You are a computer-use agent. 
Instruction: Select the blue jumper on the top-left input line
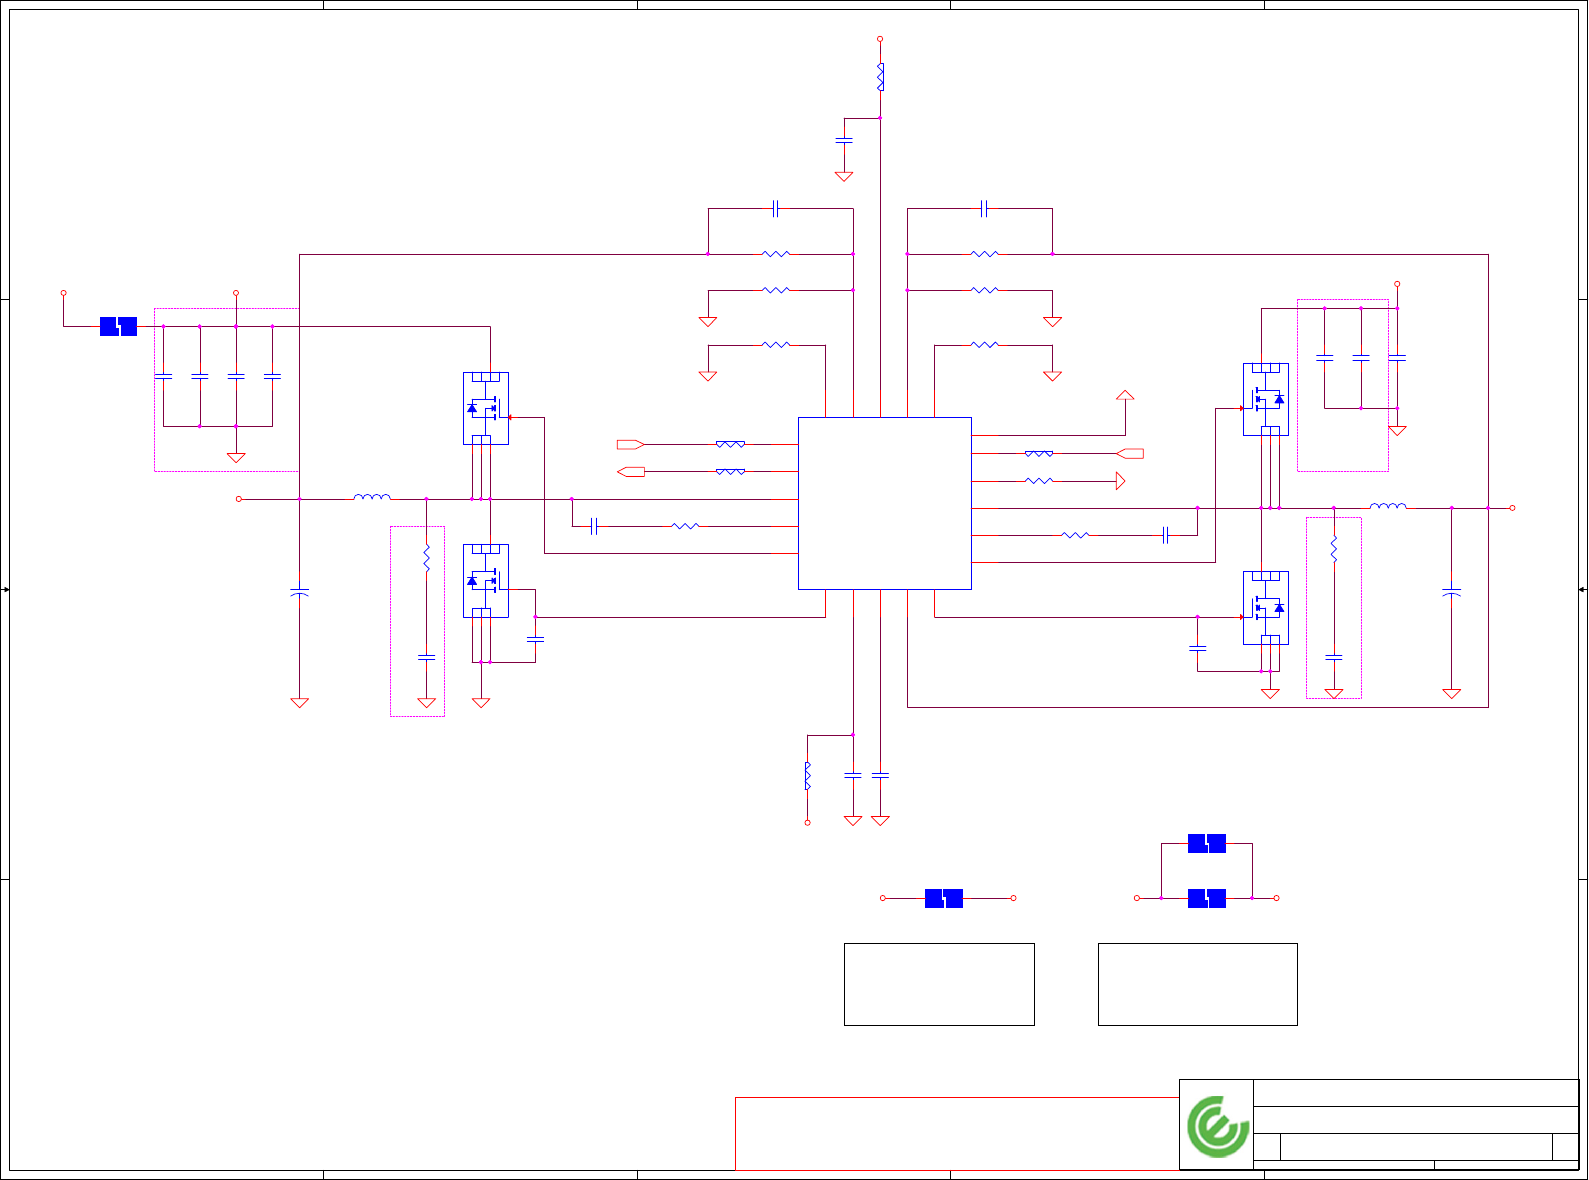118,326
